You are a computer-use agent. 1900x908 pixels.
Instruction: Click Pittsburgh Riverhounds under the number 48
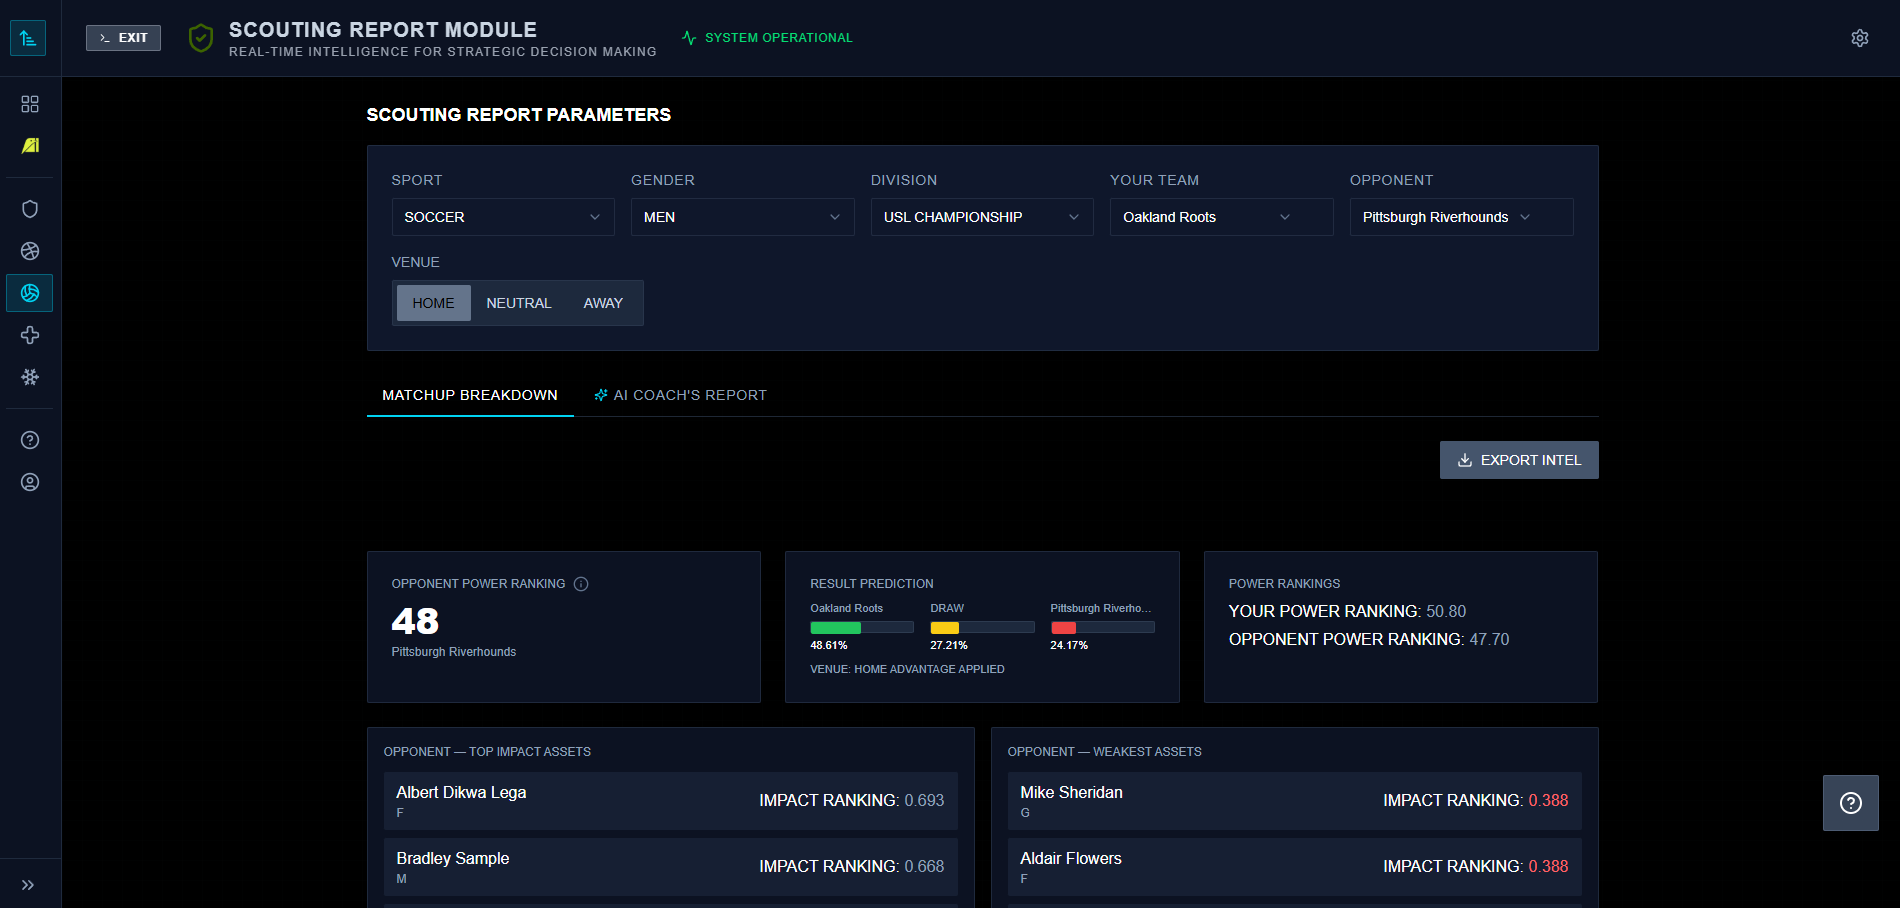click(454, 652)
